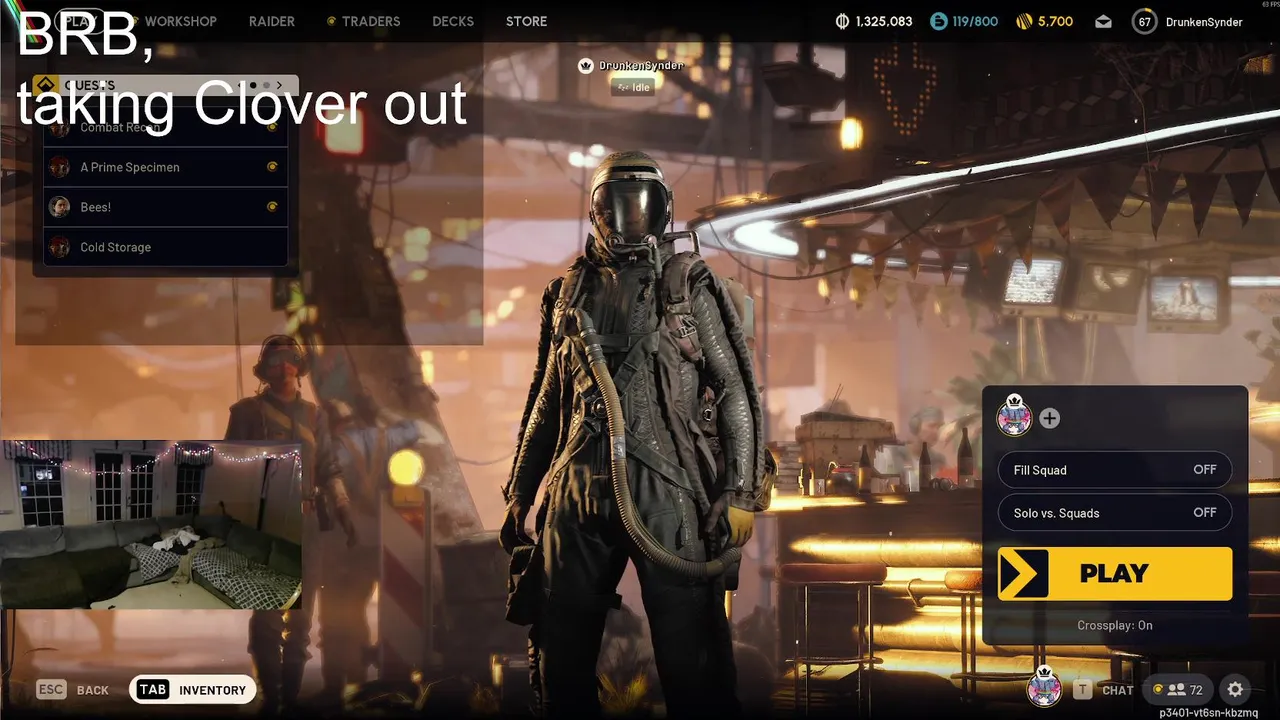Toggle Solo vs. Squads option
This screenshot has height=720, width=1280.
1115,513
